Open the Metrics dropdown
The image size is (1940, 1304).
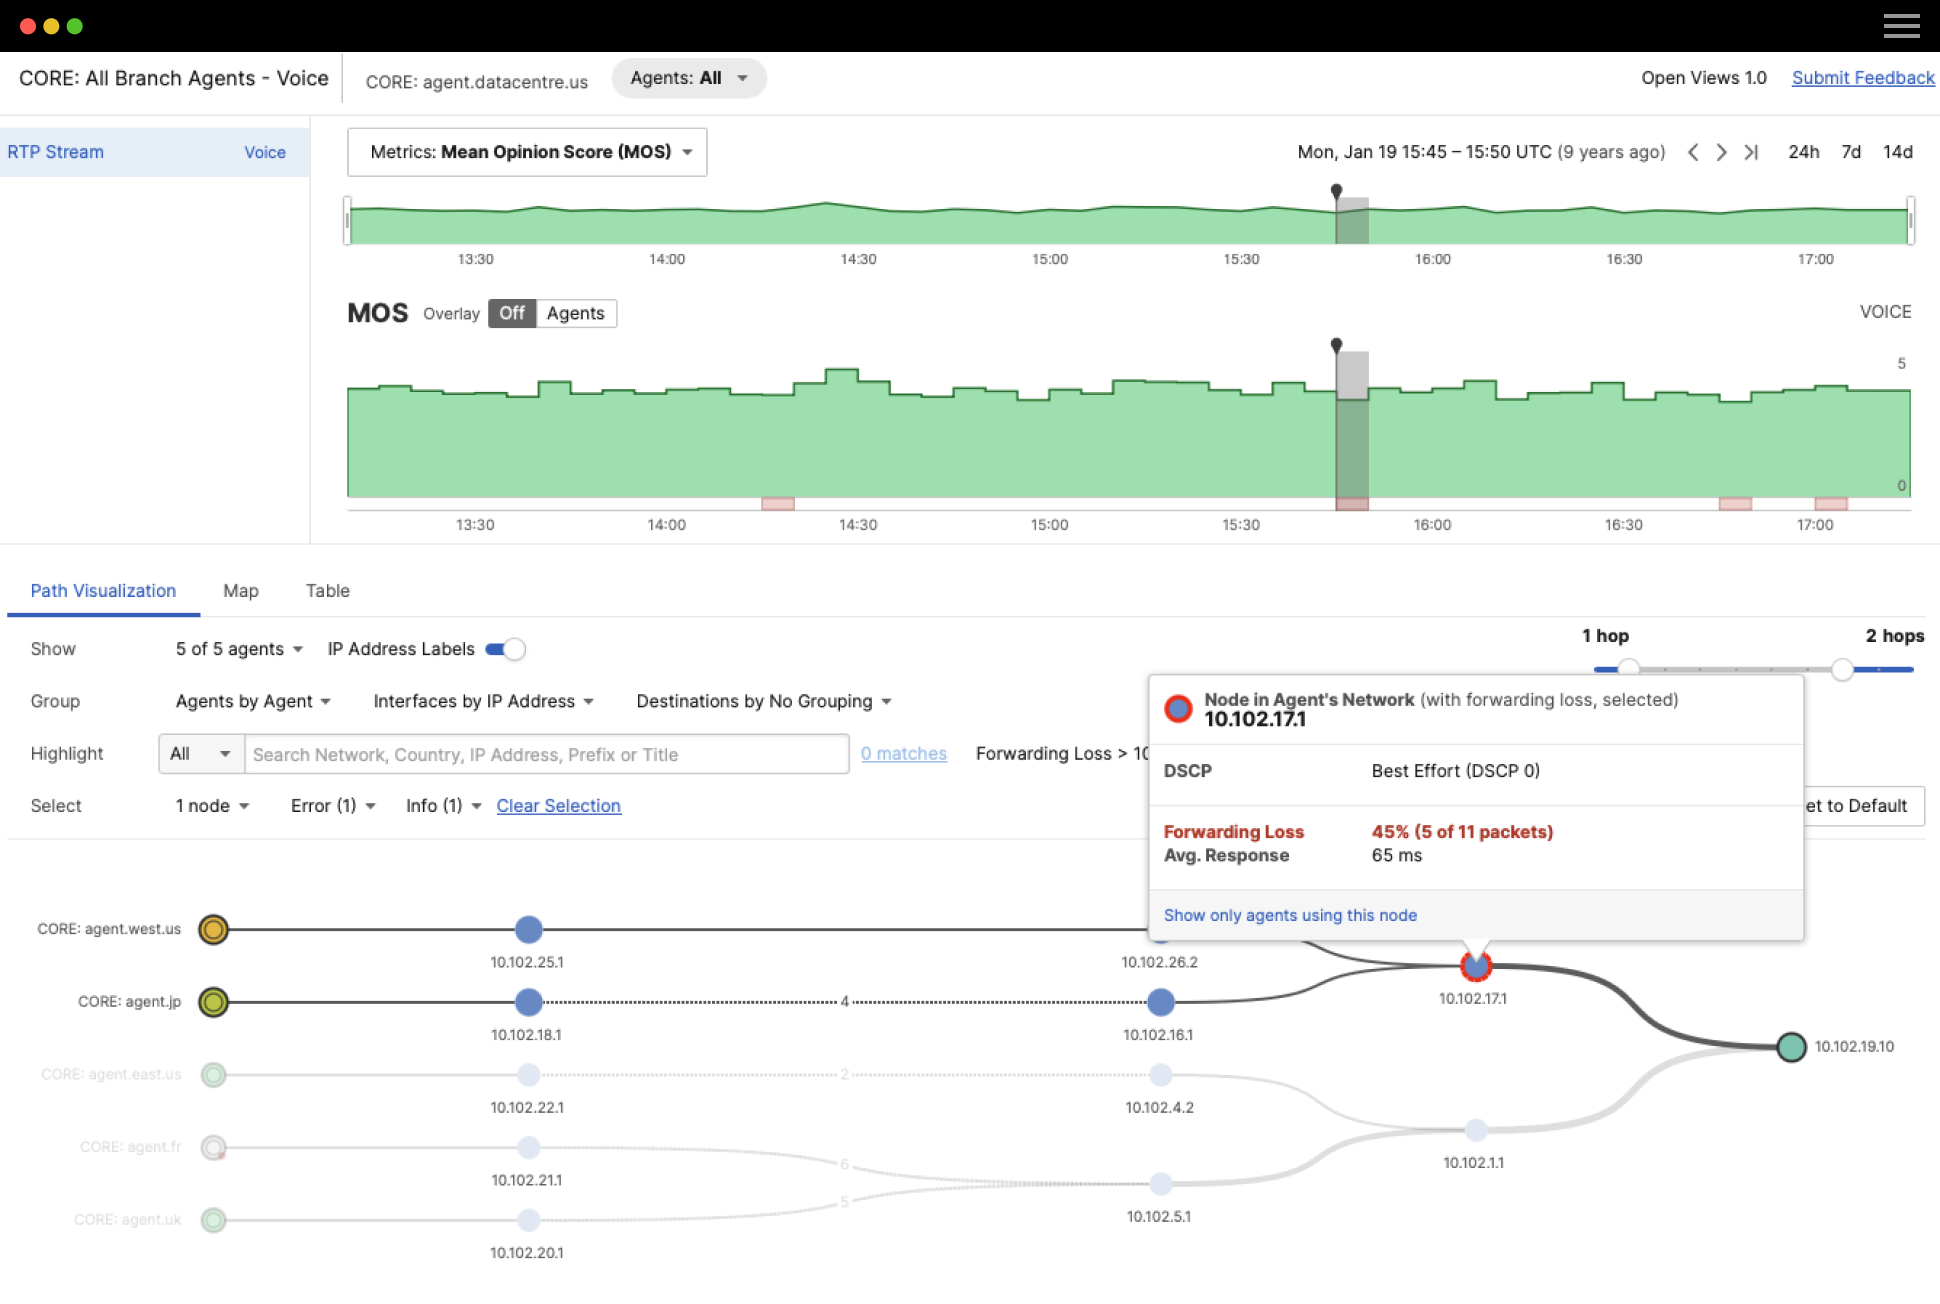point(527,152)
